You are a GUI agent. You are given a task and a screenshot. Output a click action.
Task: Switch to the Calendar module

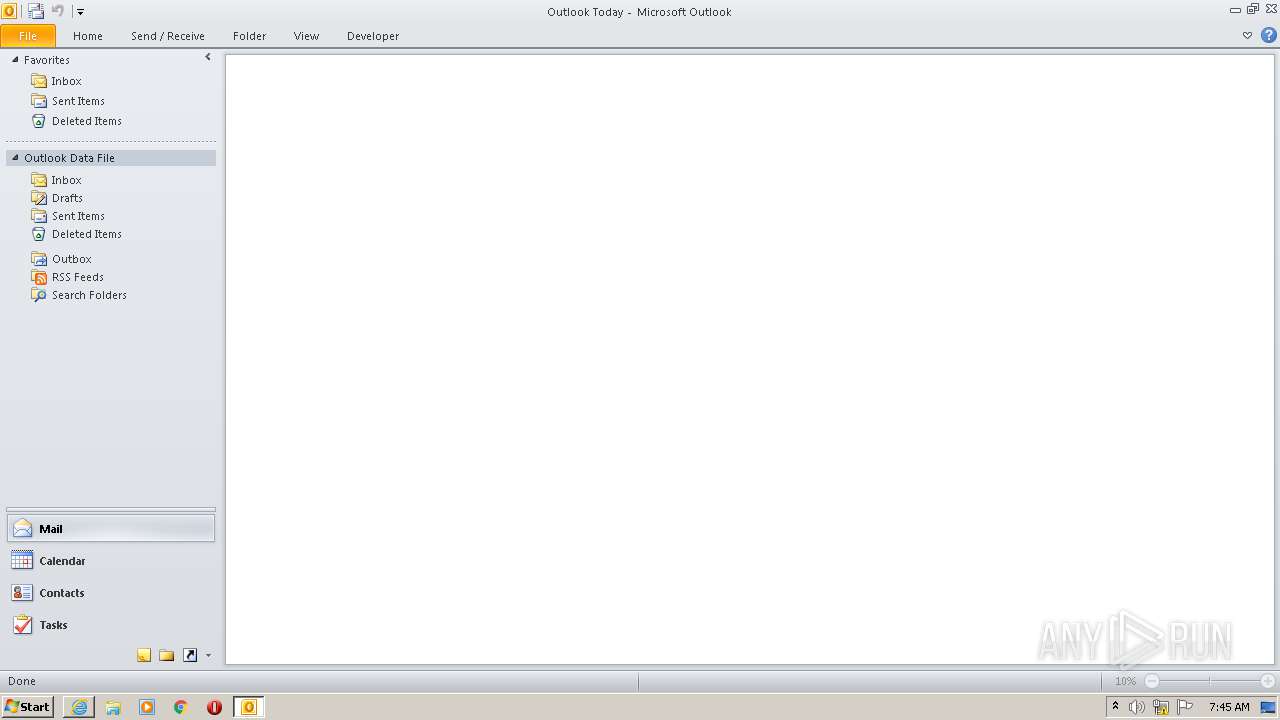pyautogui.click(x=111, y=561)
